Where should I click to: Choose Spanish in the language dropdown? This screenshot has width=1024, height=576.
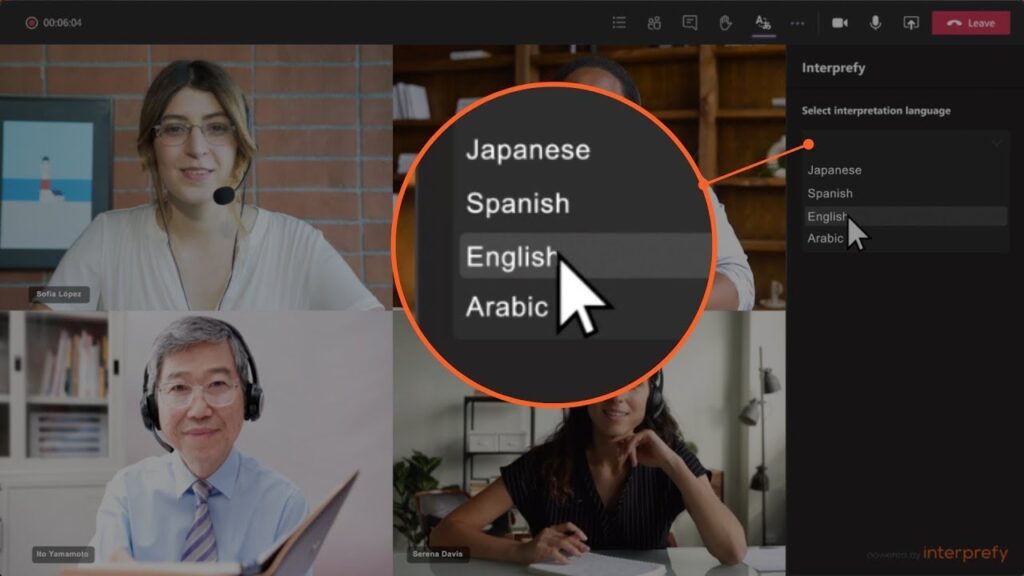[x=830, y=193]
